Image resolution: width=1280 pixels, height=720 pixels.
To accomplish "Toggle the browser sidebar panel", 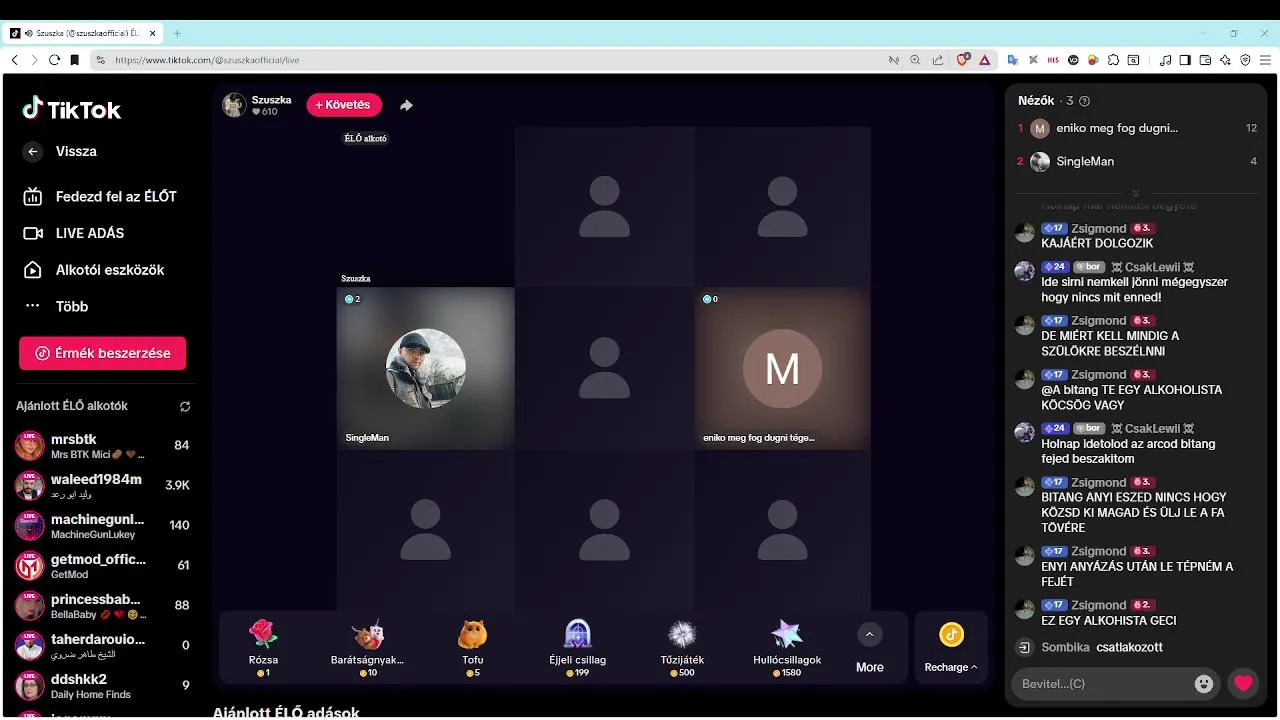I will pos(1185,60).
